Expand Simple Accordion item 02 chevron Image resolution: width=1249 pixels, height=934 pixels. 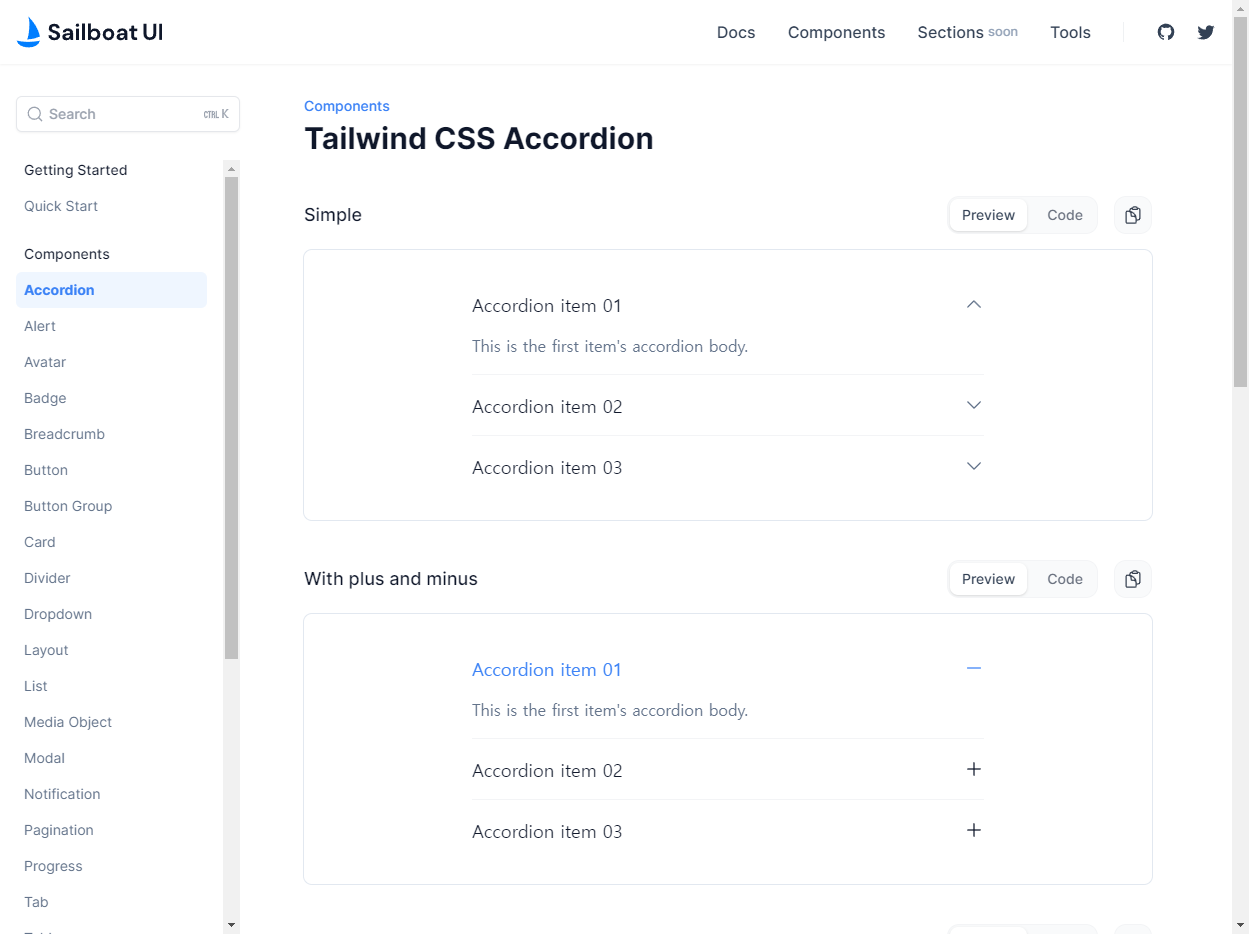click(x=974, y=405)
